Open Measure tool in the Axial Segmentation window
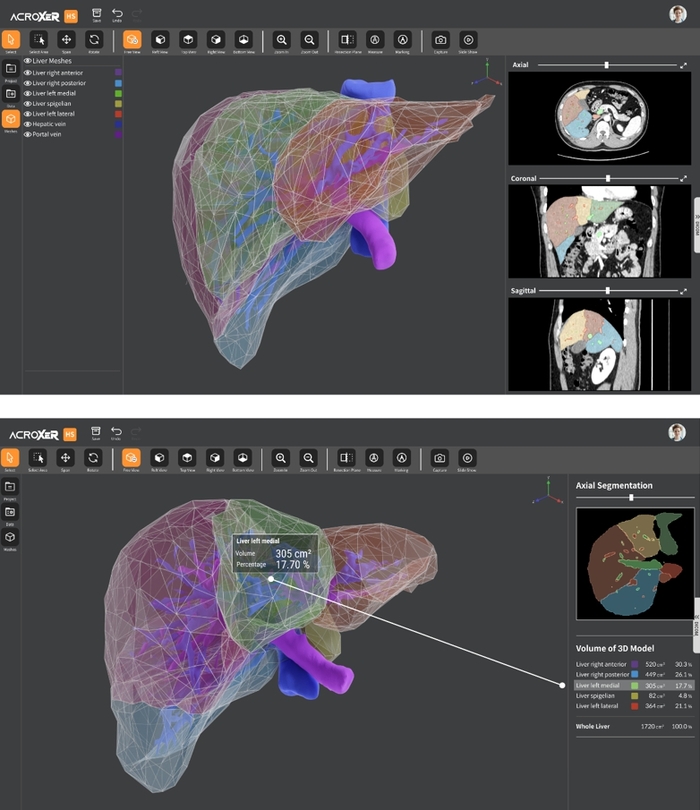Screen dimensions: 700x810 click(x=374, y=459)
